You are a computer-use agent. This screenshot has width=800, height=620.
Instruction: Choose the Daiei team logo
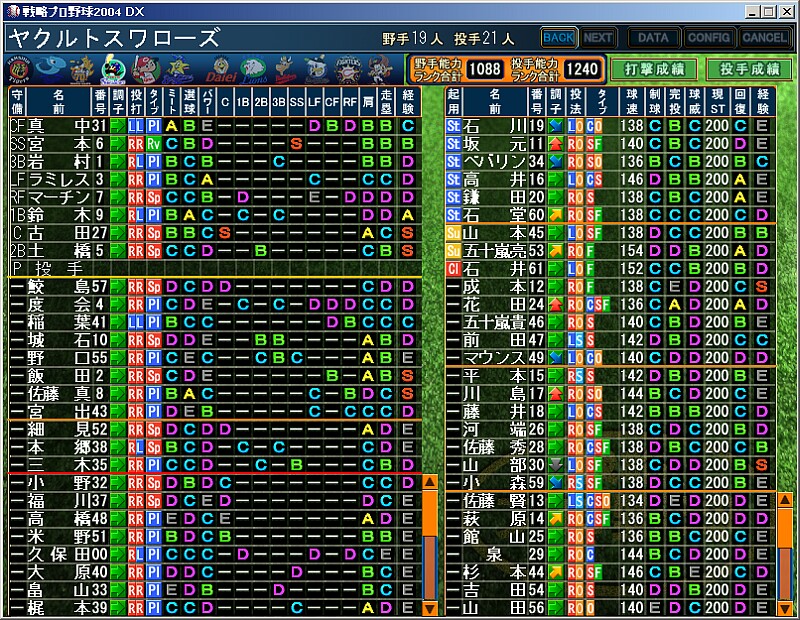coord(221,69)
